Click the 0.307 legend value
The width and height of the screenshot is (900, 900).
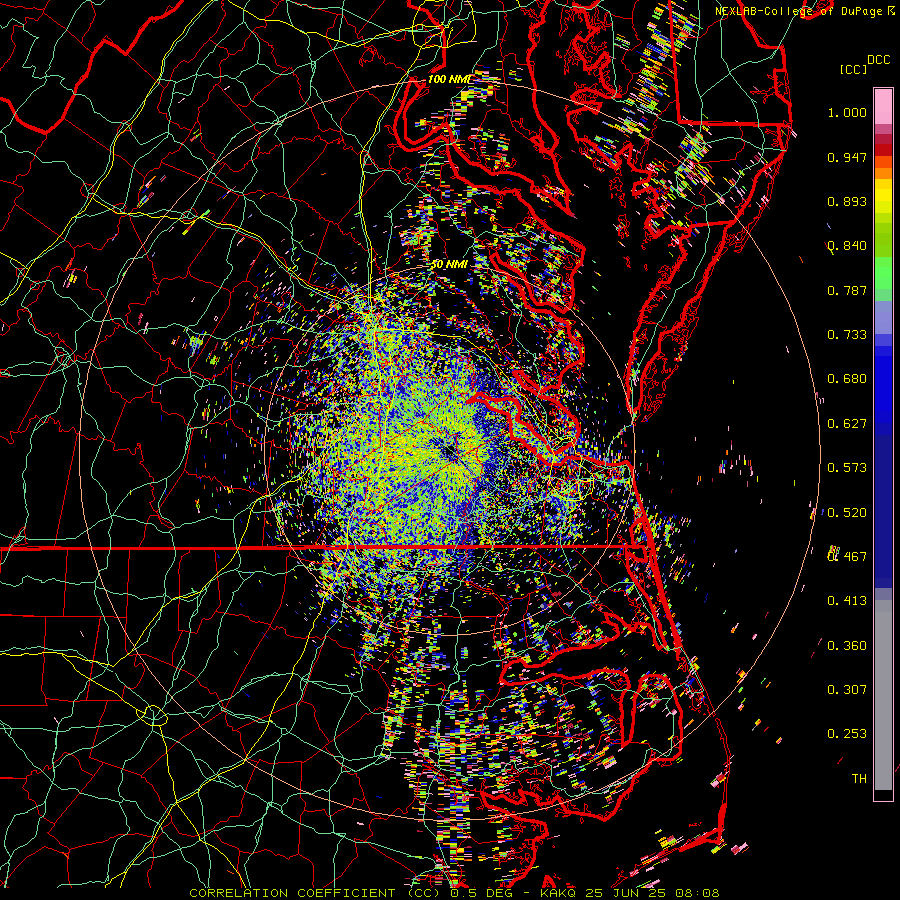pos(847,690)
